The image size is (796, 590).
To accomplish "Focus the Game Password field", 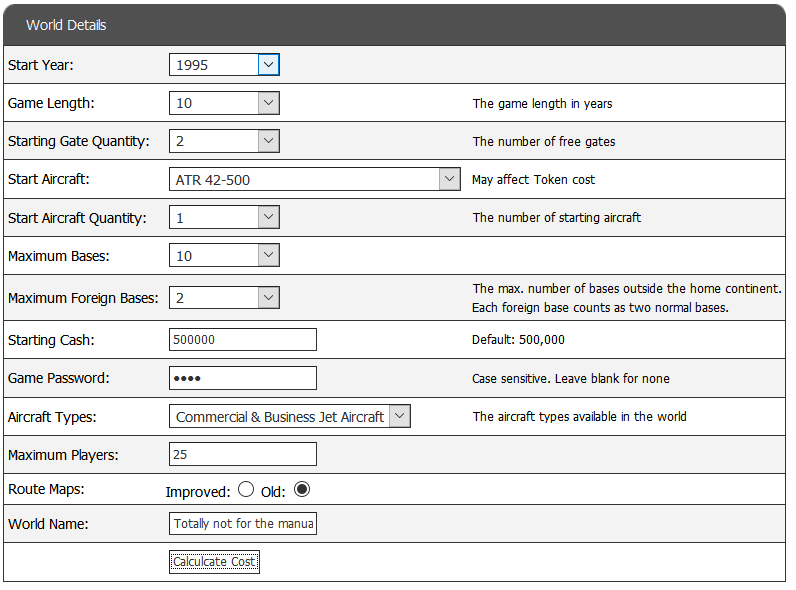I will [x=243, y=378].
